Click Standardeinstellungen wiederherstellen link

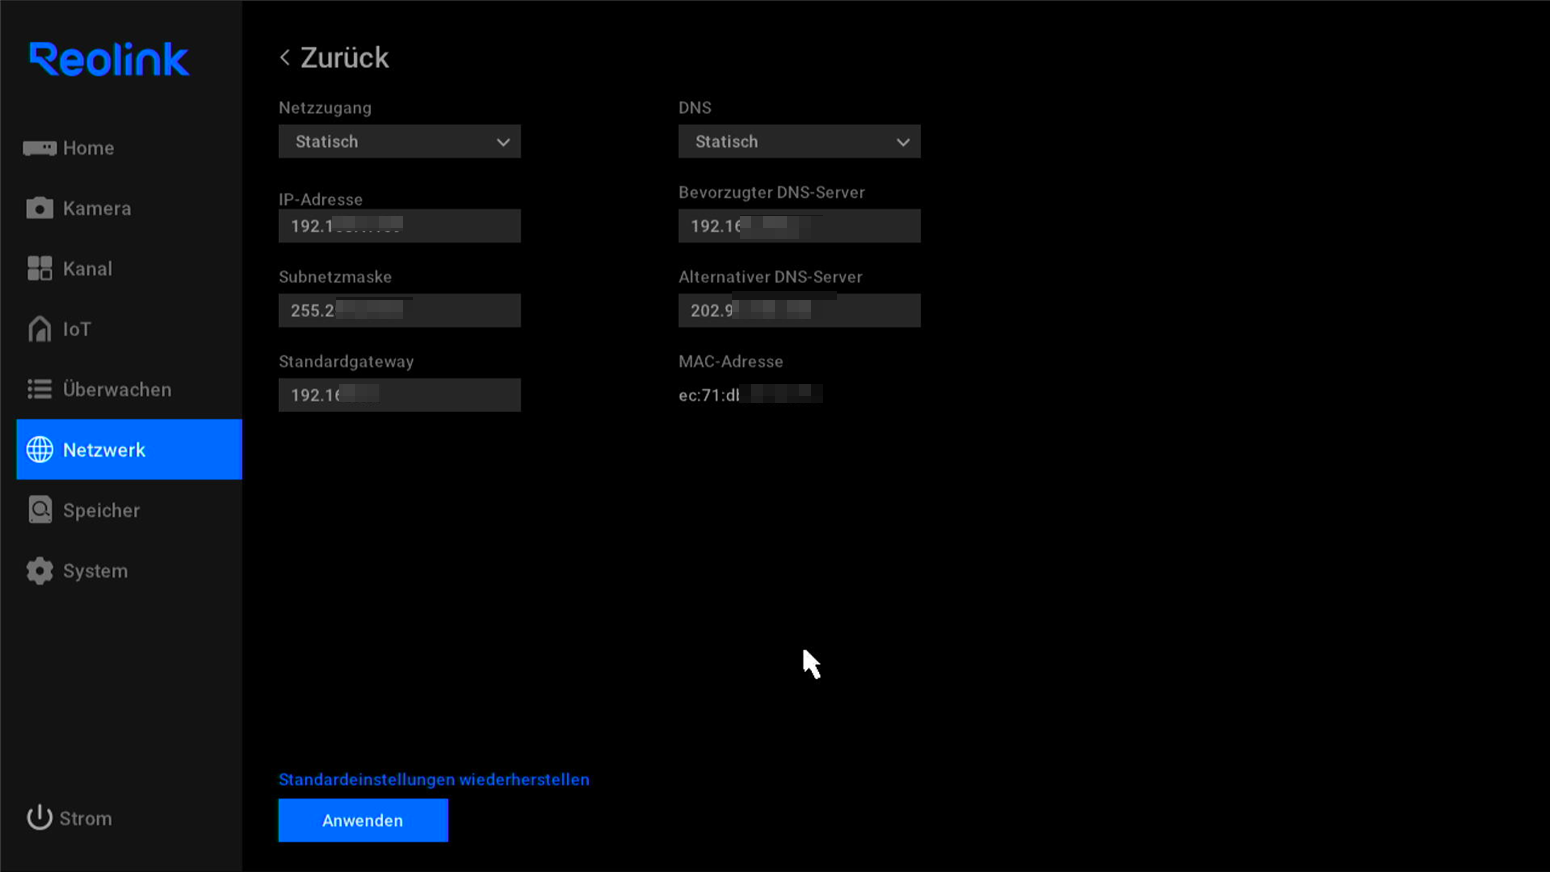434,779
